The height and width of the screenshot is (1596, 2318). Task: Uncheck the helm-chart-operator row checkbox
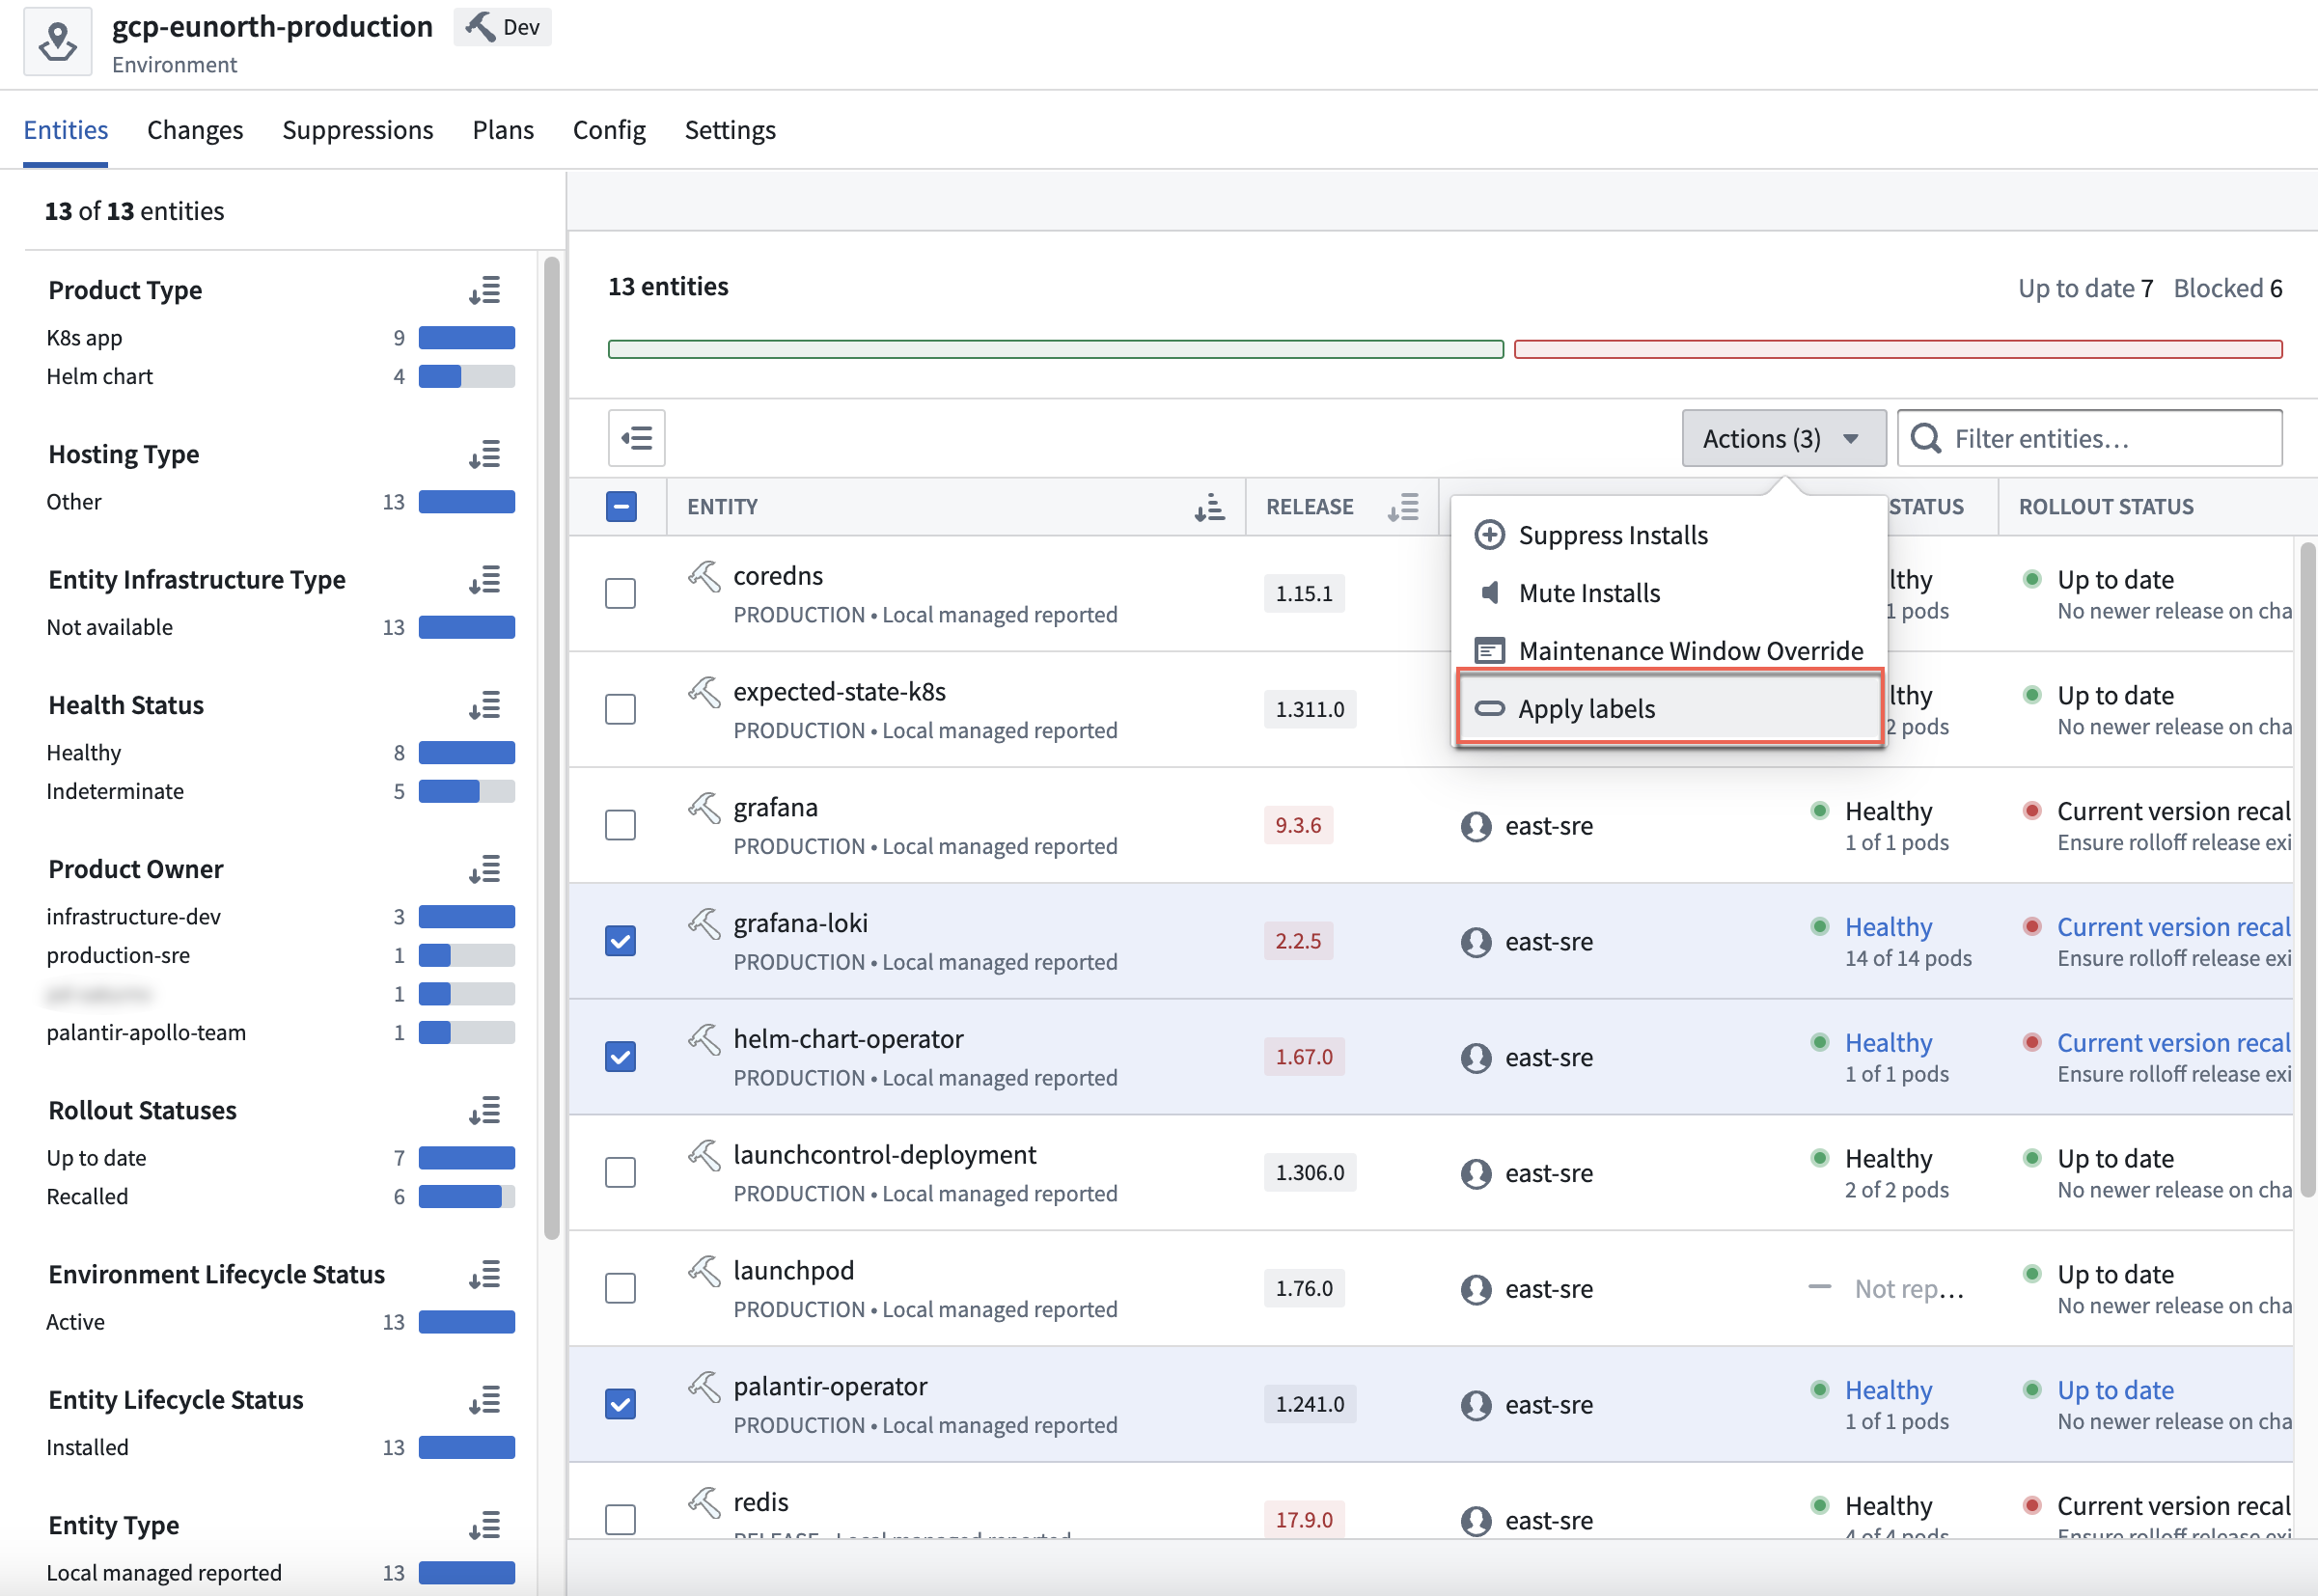click(x=621, y=1057)
